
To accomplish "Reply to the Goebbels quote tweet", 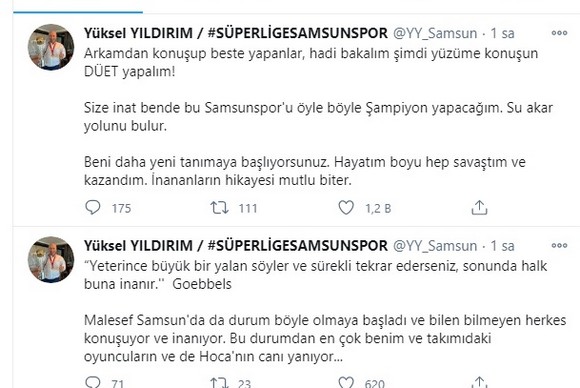I will [x=92, y=382].
